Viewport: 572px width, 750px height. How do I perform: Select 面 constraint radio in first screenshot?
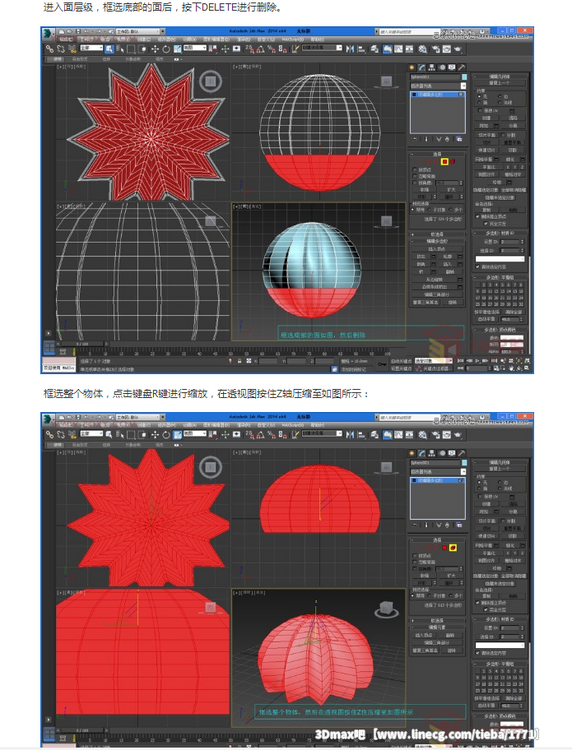[479, 102]
